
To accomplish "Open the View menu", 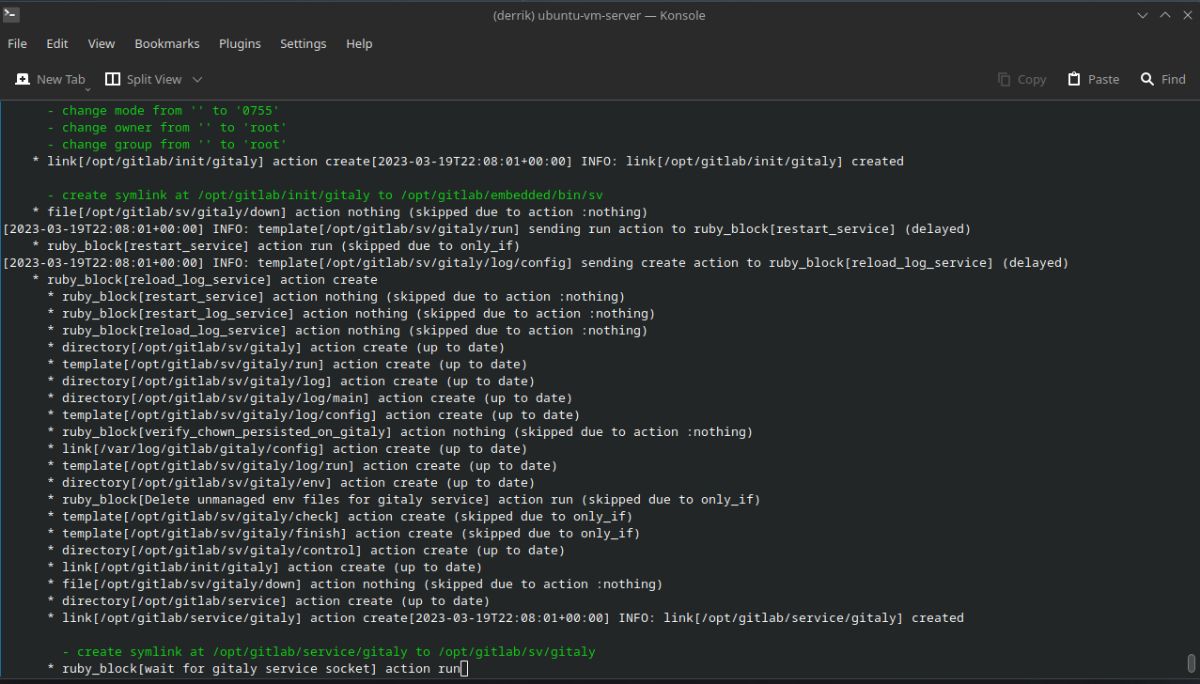I will point(101,44).
